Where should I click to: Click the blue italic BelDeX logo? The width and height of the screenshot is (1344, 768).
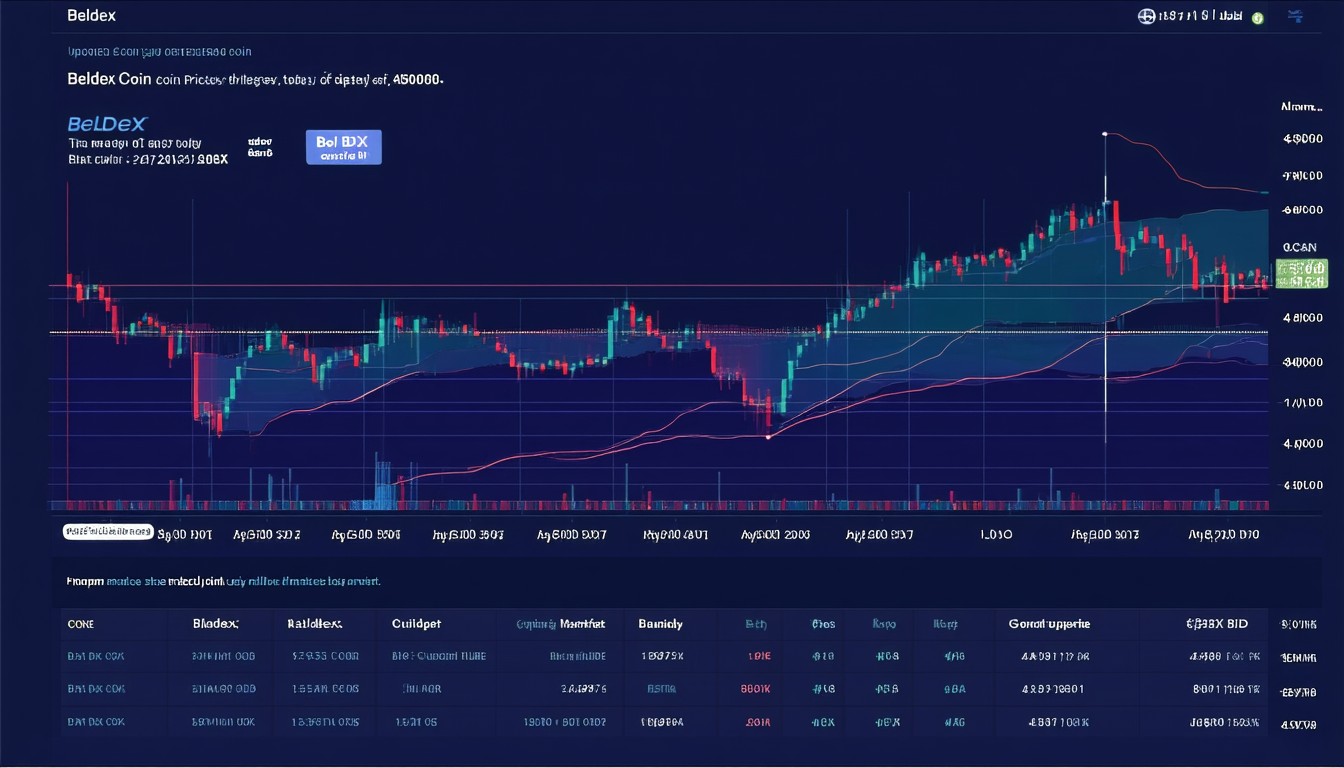tap(107, 124)
